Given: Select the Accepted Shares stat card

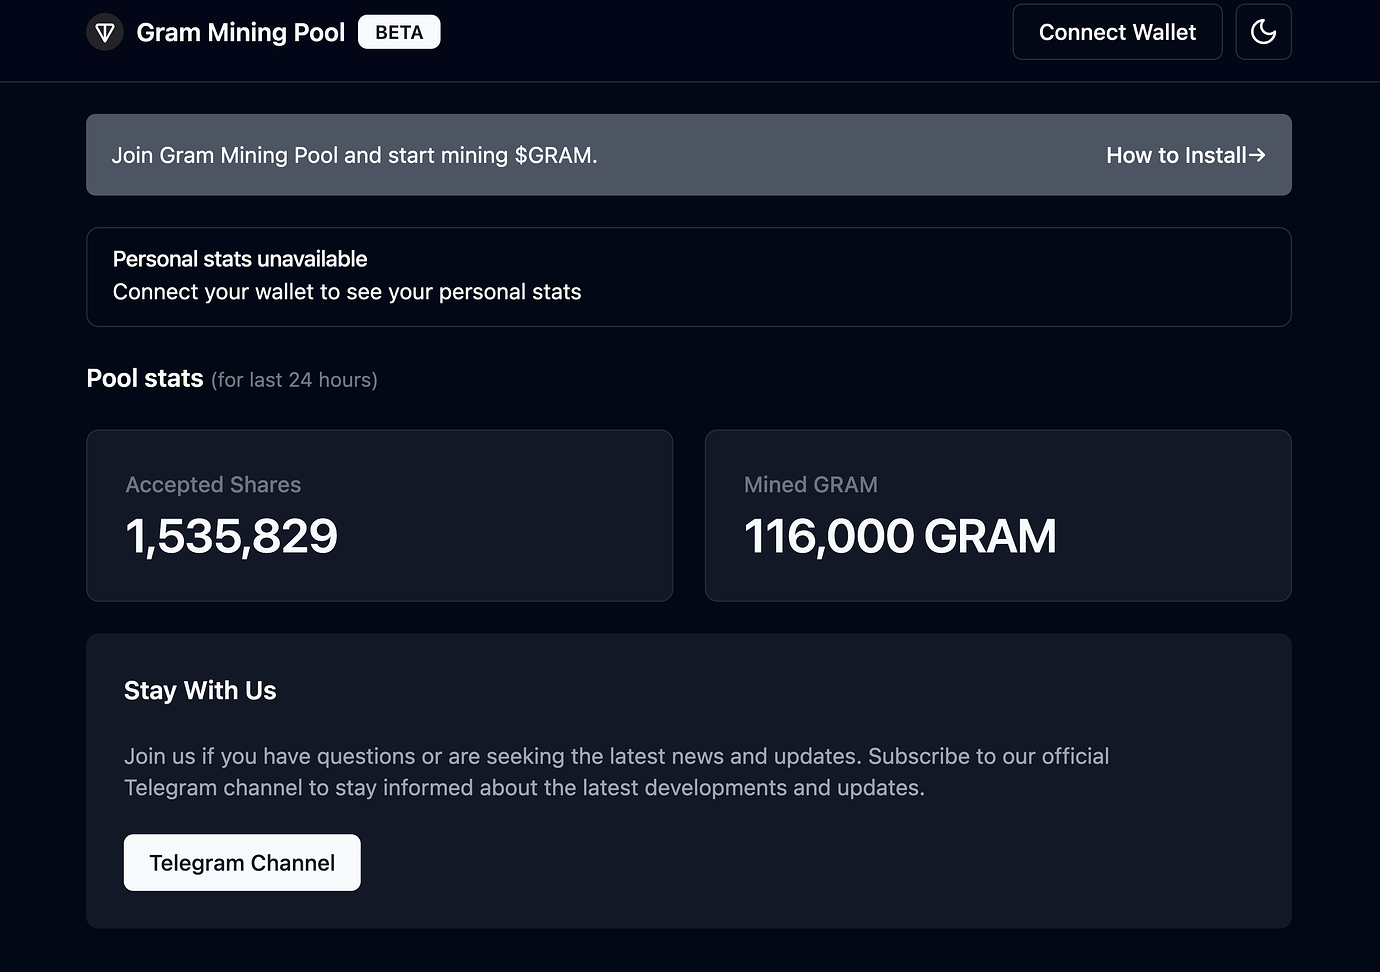Looking at the screenshot, I should click(379, 515).
